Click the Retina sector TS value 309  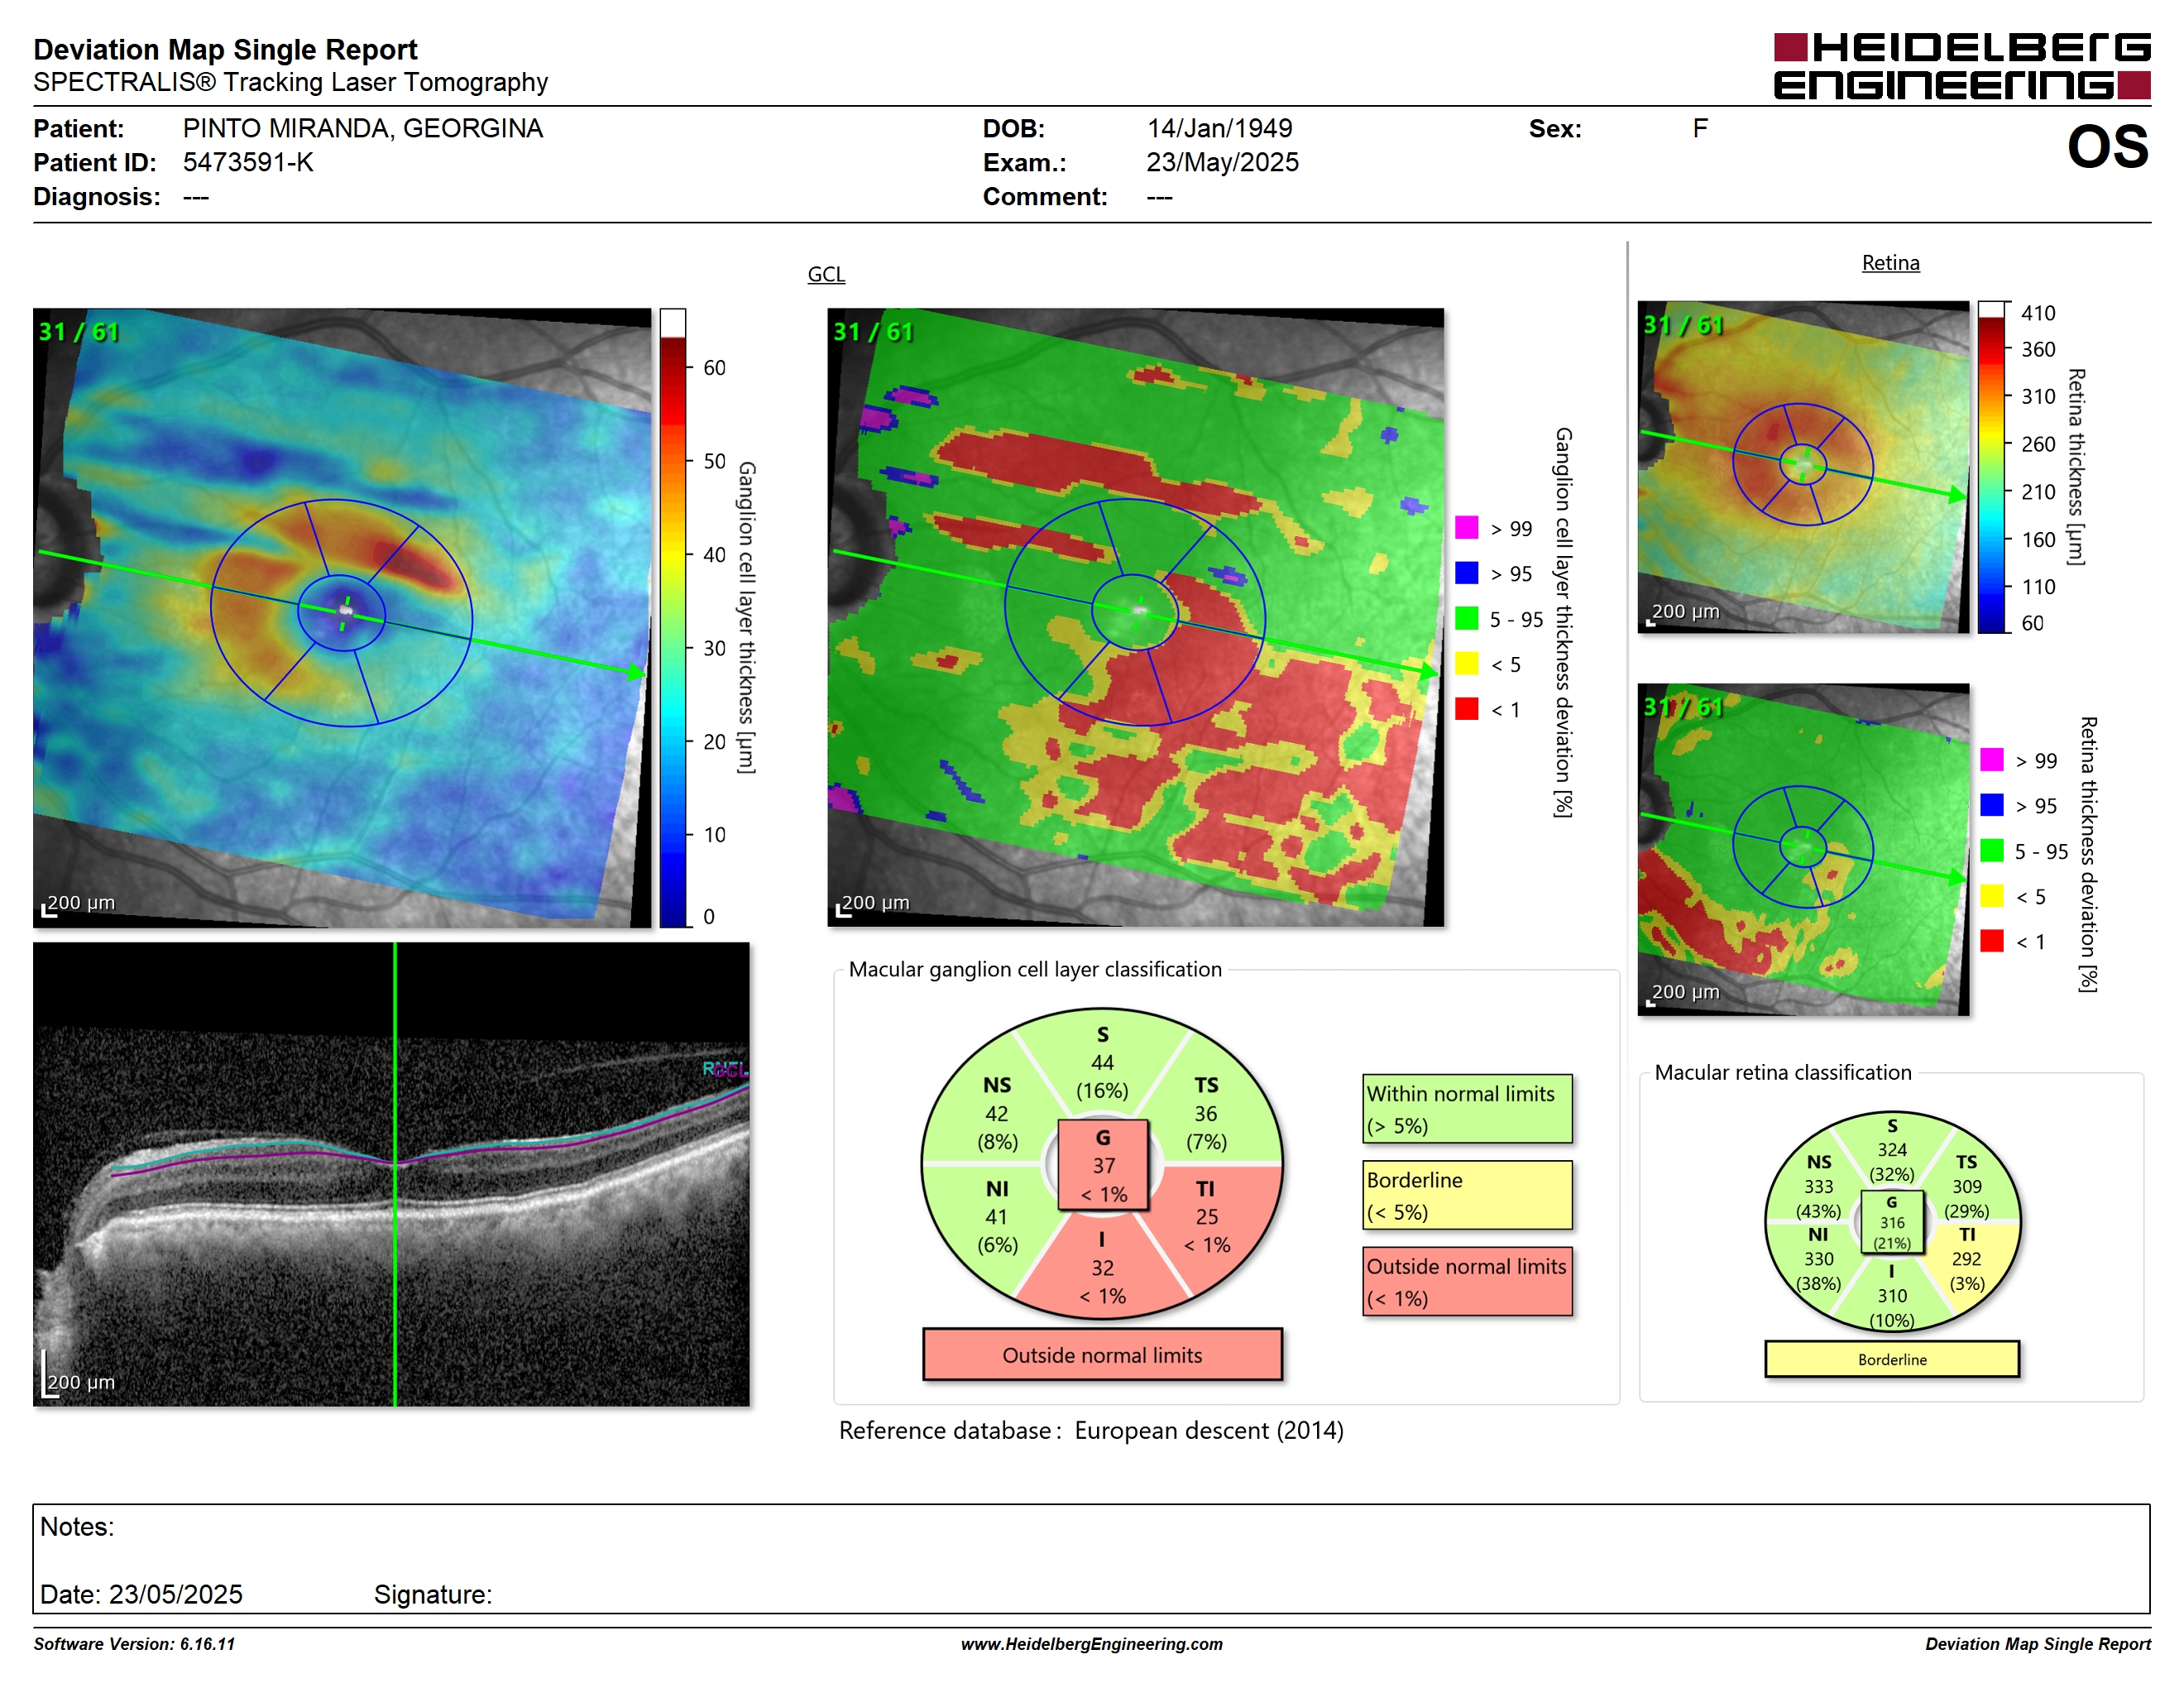[x=1966, y=1186]
